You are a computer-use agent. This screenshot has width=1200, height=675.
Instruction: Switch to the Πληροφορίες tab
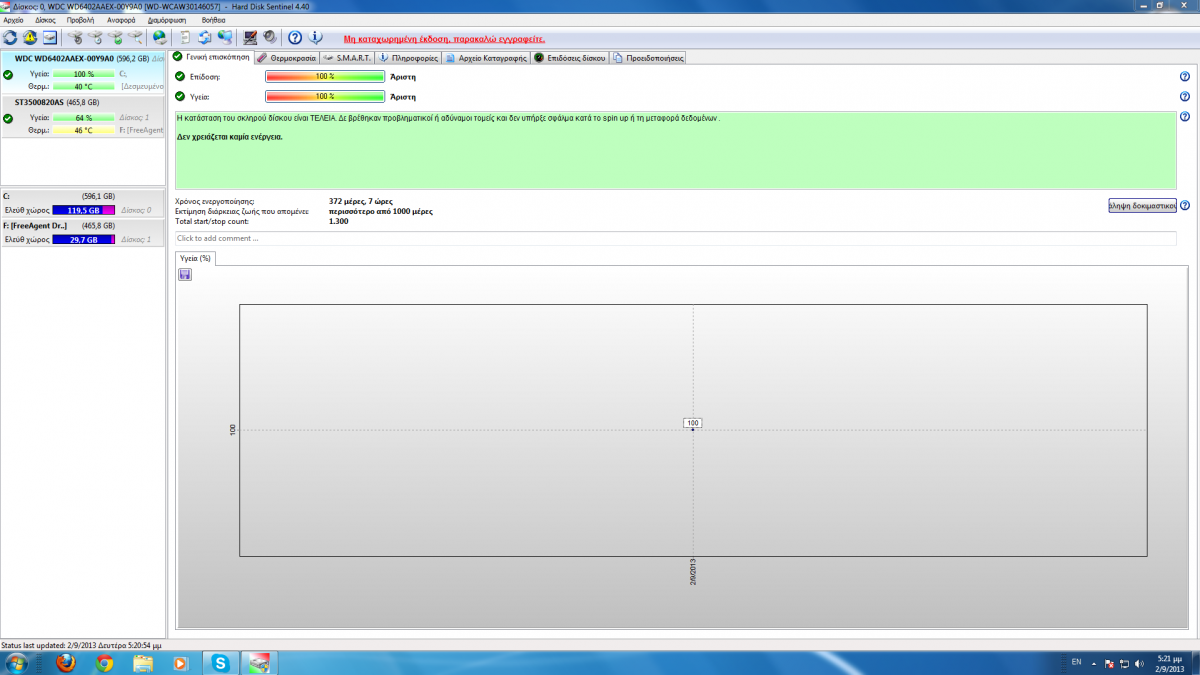pos(409,58)
